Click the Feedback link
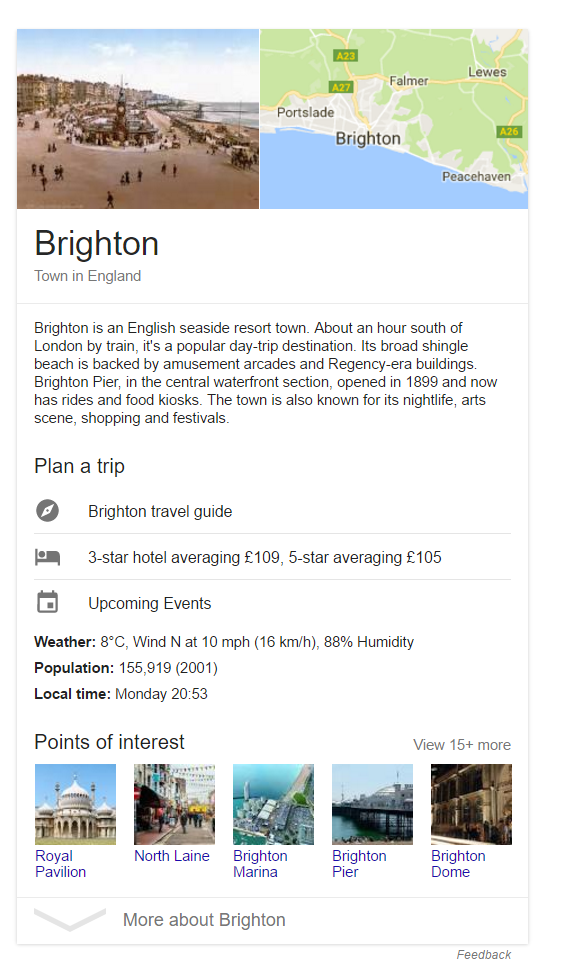Image resolution: width=583 pixels, height=963 pixels. [483, 954]
